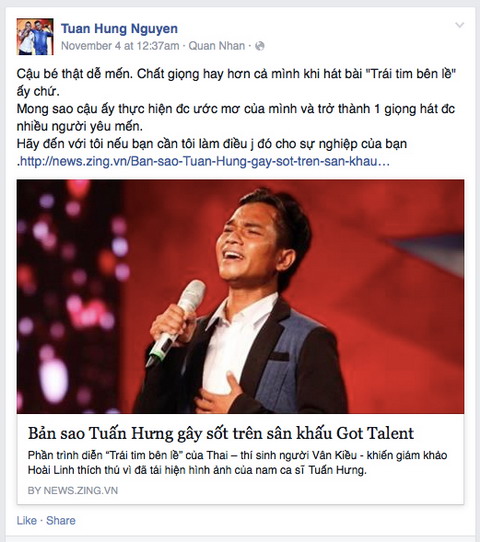Click the sentence starting Mong sao cậu ấy
The height and width of the screenshot is (542, 480).
pyautogui.click(x=236, y=118)
